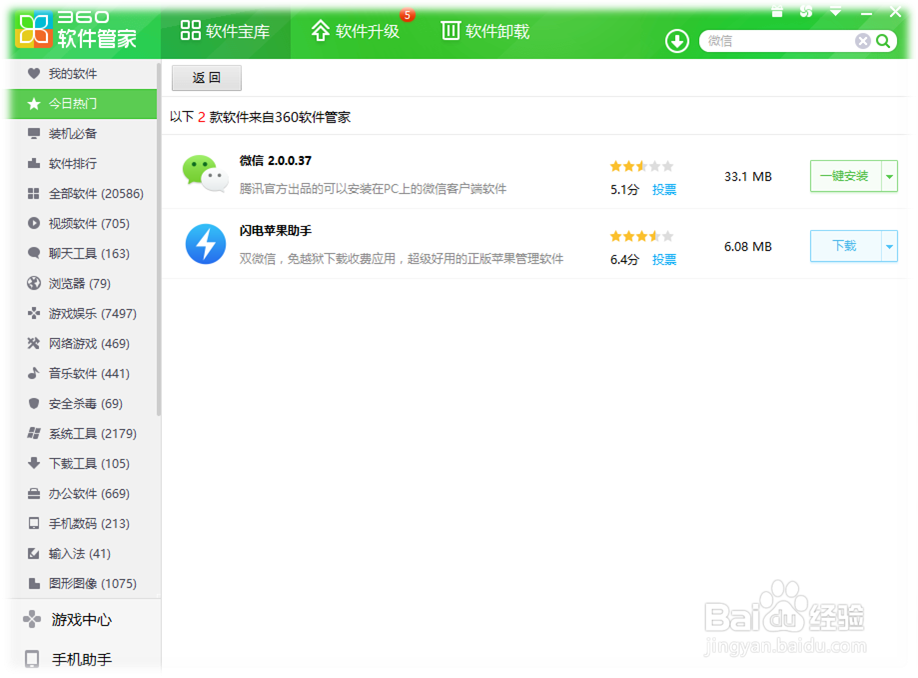Click the WeChat 微信 app icon
918x678 pixels.
(x=205, y=173)
